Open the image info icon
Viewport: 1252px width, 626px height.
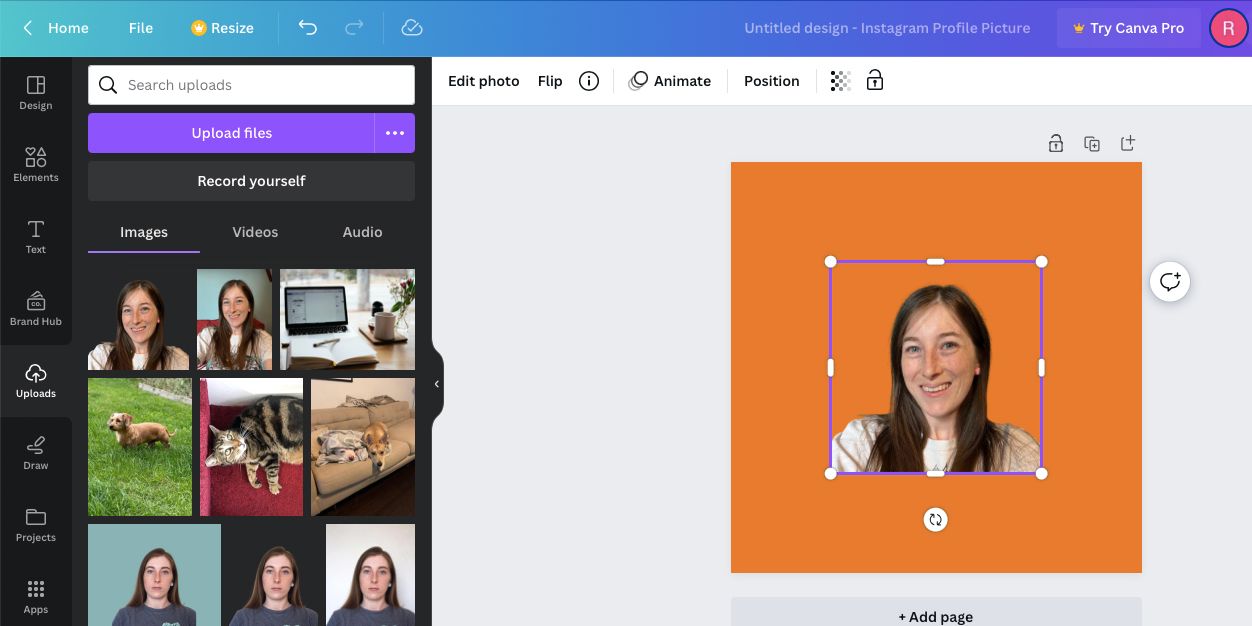click(589, 81)
